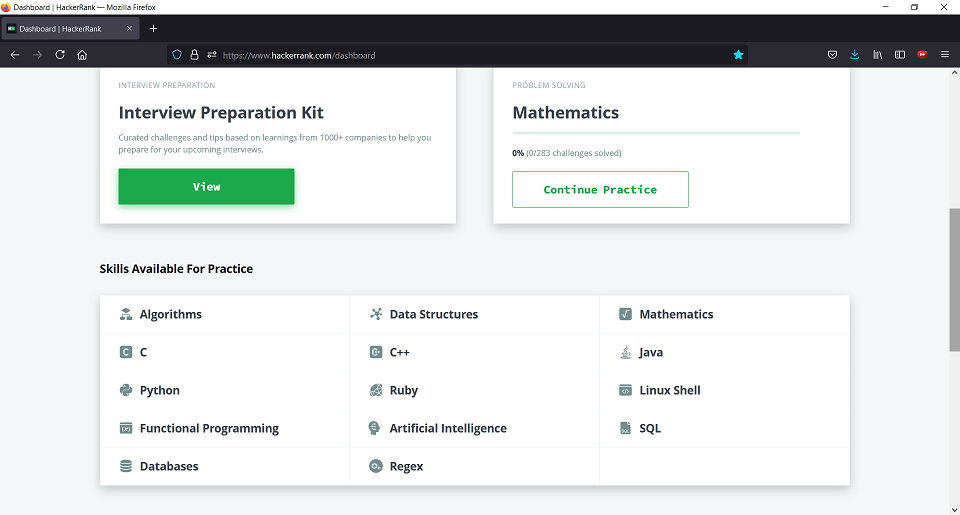Click the page vertical scrollbar thumb

click(954, 280)
